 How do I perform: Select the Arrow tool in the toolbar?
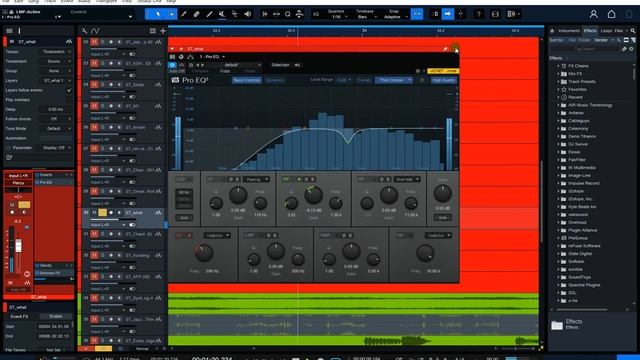(x=158, y=14)
